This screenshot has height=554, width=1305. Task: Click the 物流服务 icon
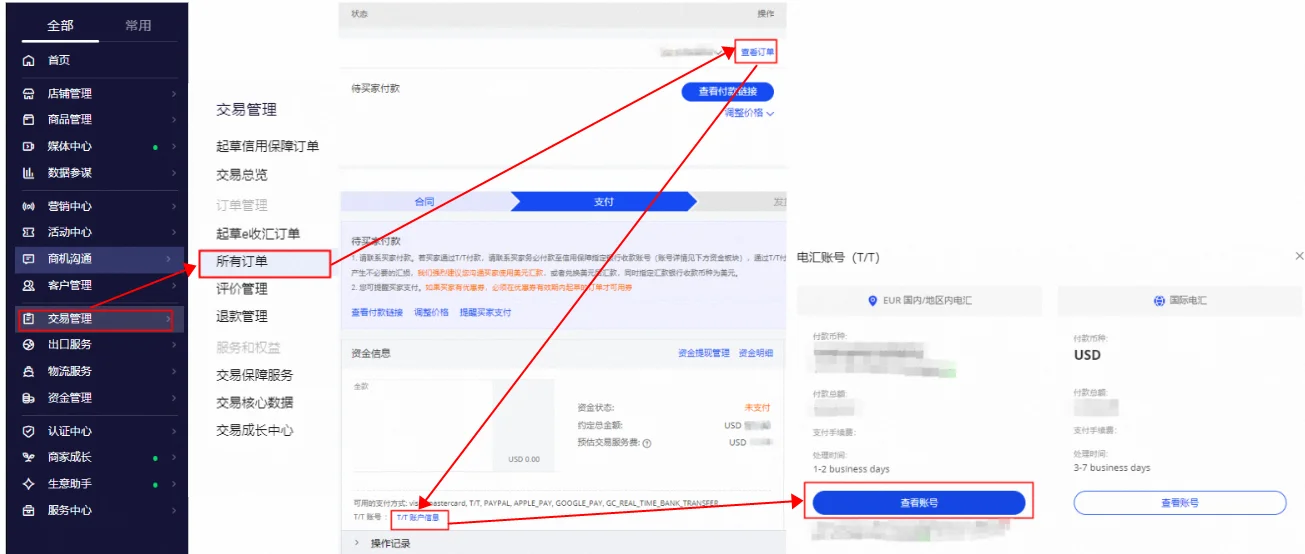(28, 371)
